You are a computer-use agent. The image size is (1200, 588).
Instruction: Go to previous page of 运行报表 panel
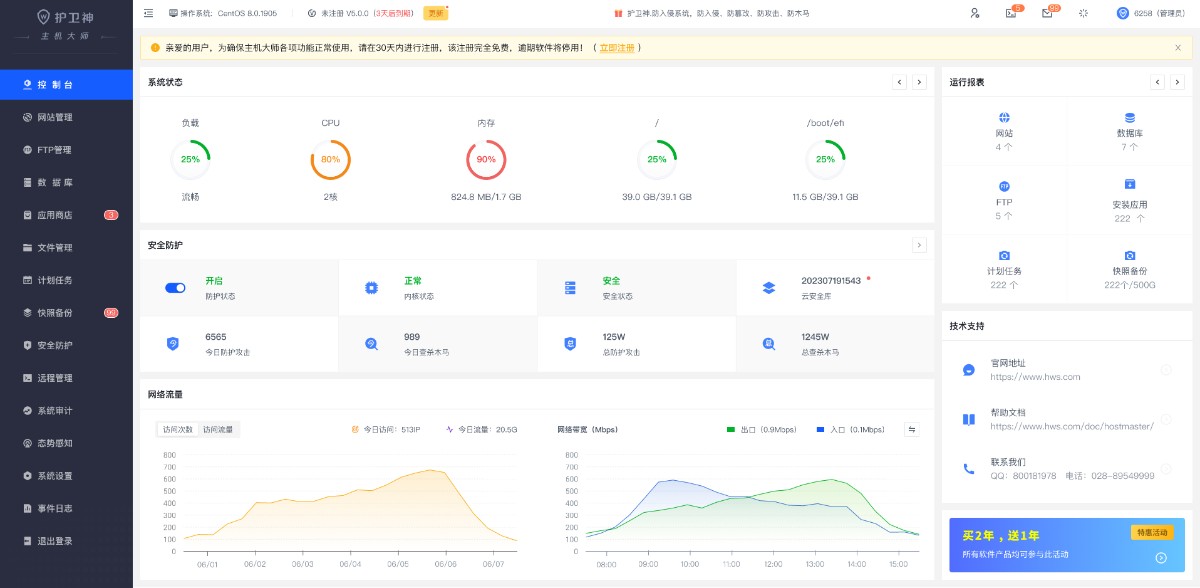tap(1158, 82)
